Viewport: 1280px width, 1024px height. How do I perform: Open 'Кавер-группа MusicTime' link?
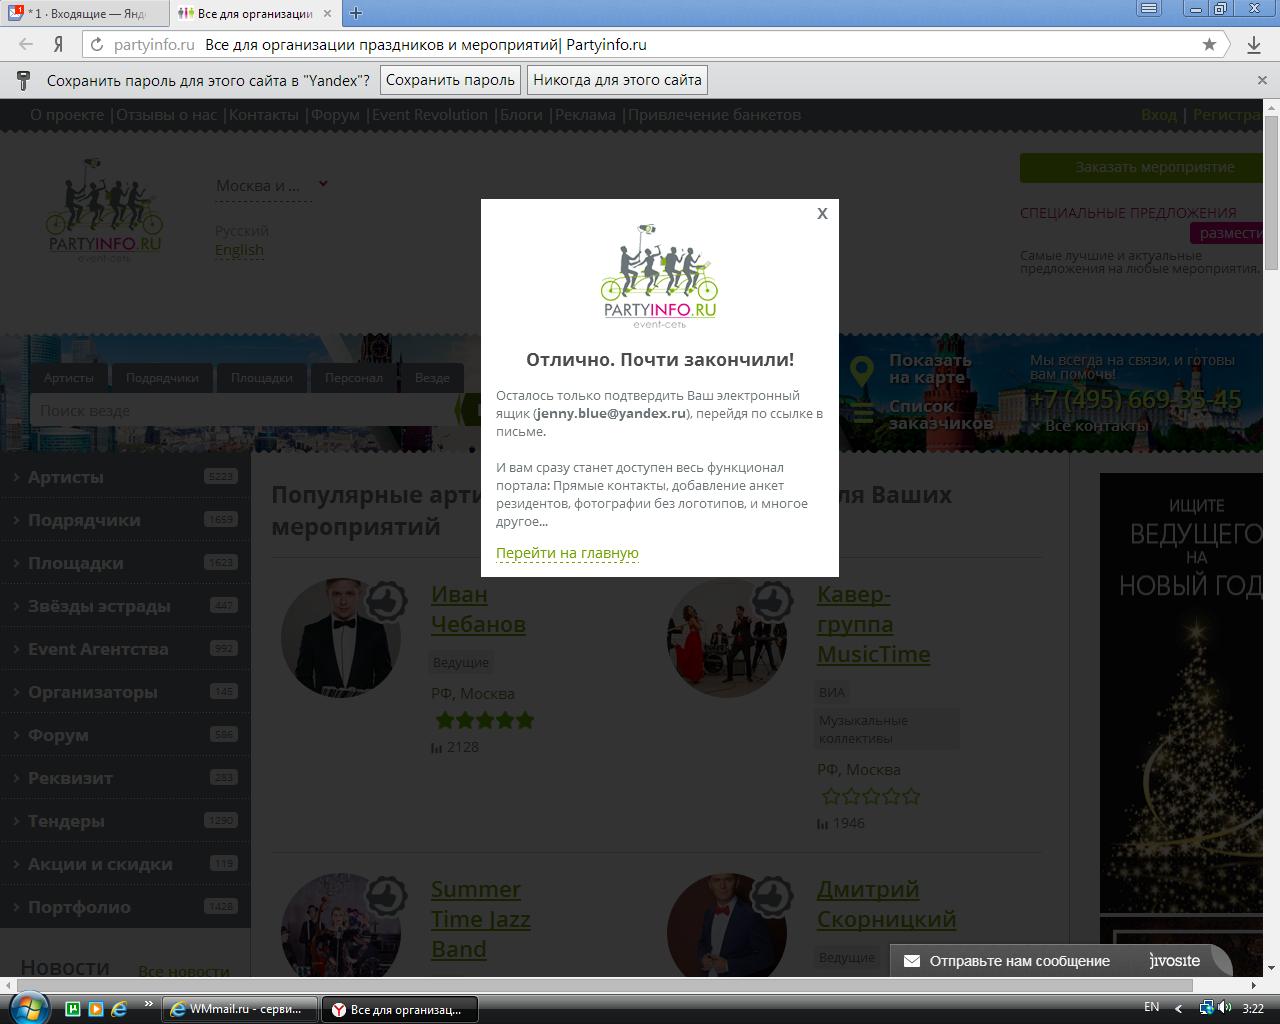tap(873, 624)
